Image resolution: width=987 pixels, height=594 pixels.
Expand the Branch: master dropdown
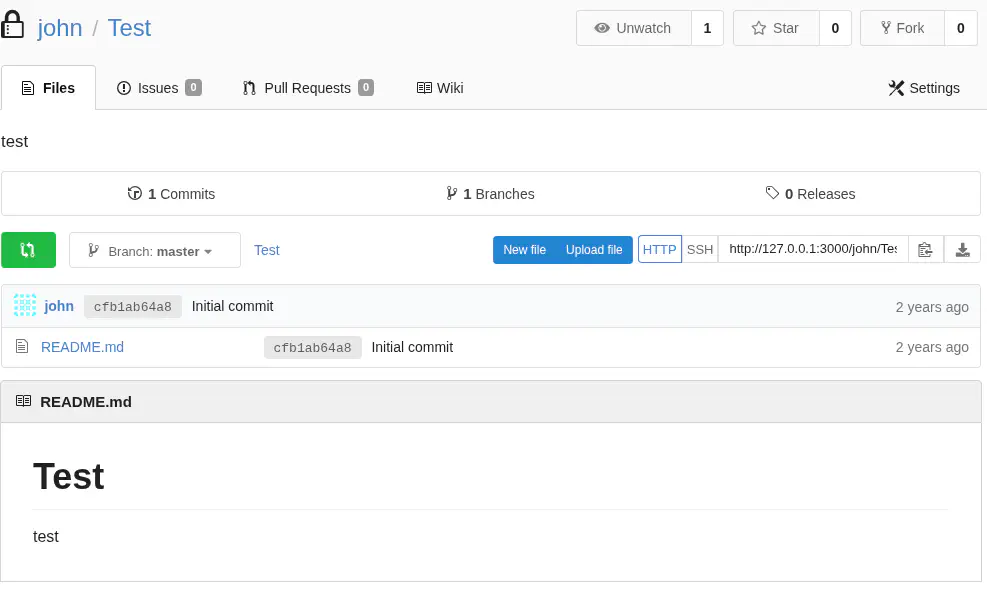155,251
